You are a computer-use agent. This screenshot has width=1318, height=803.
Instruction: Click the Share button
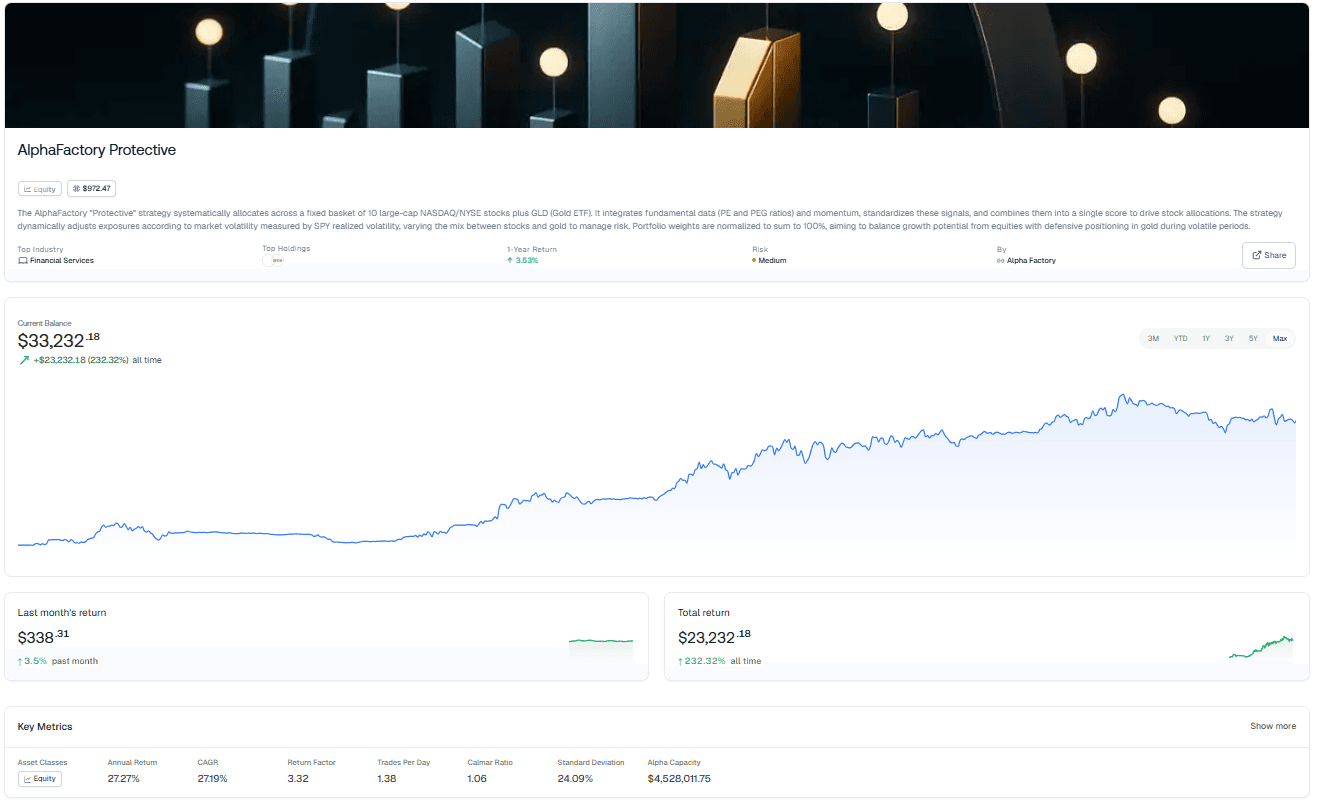(x=1269, y=255)
